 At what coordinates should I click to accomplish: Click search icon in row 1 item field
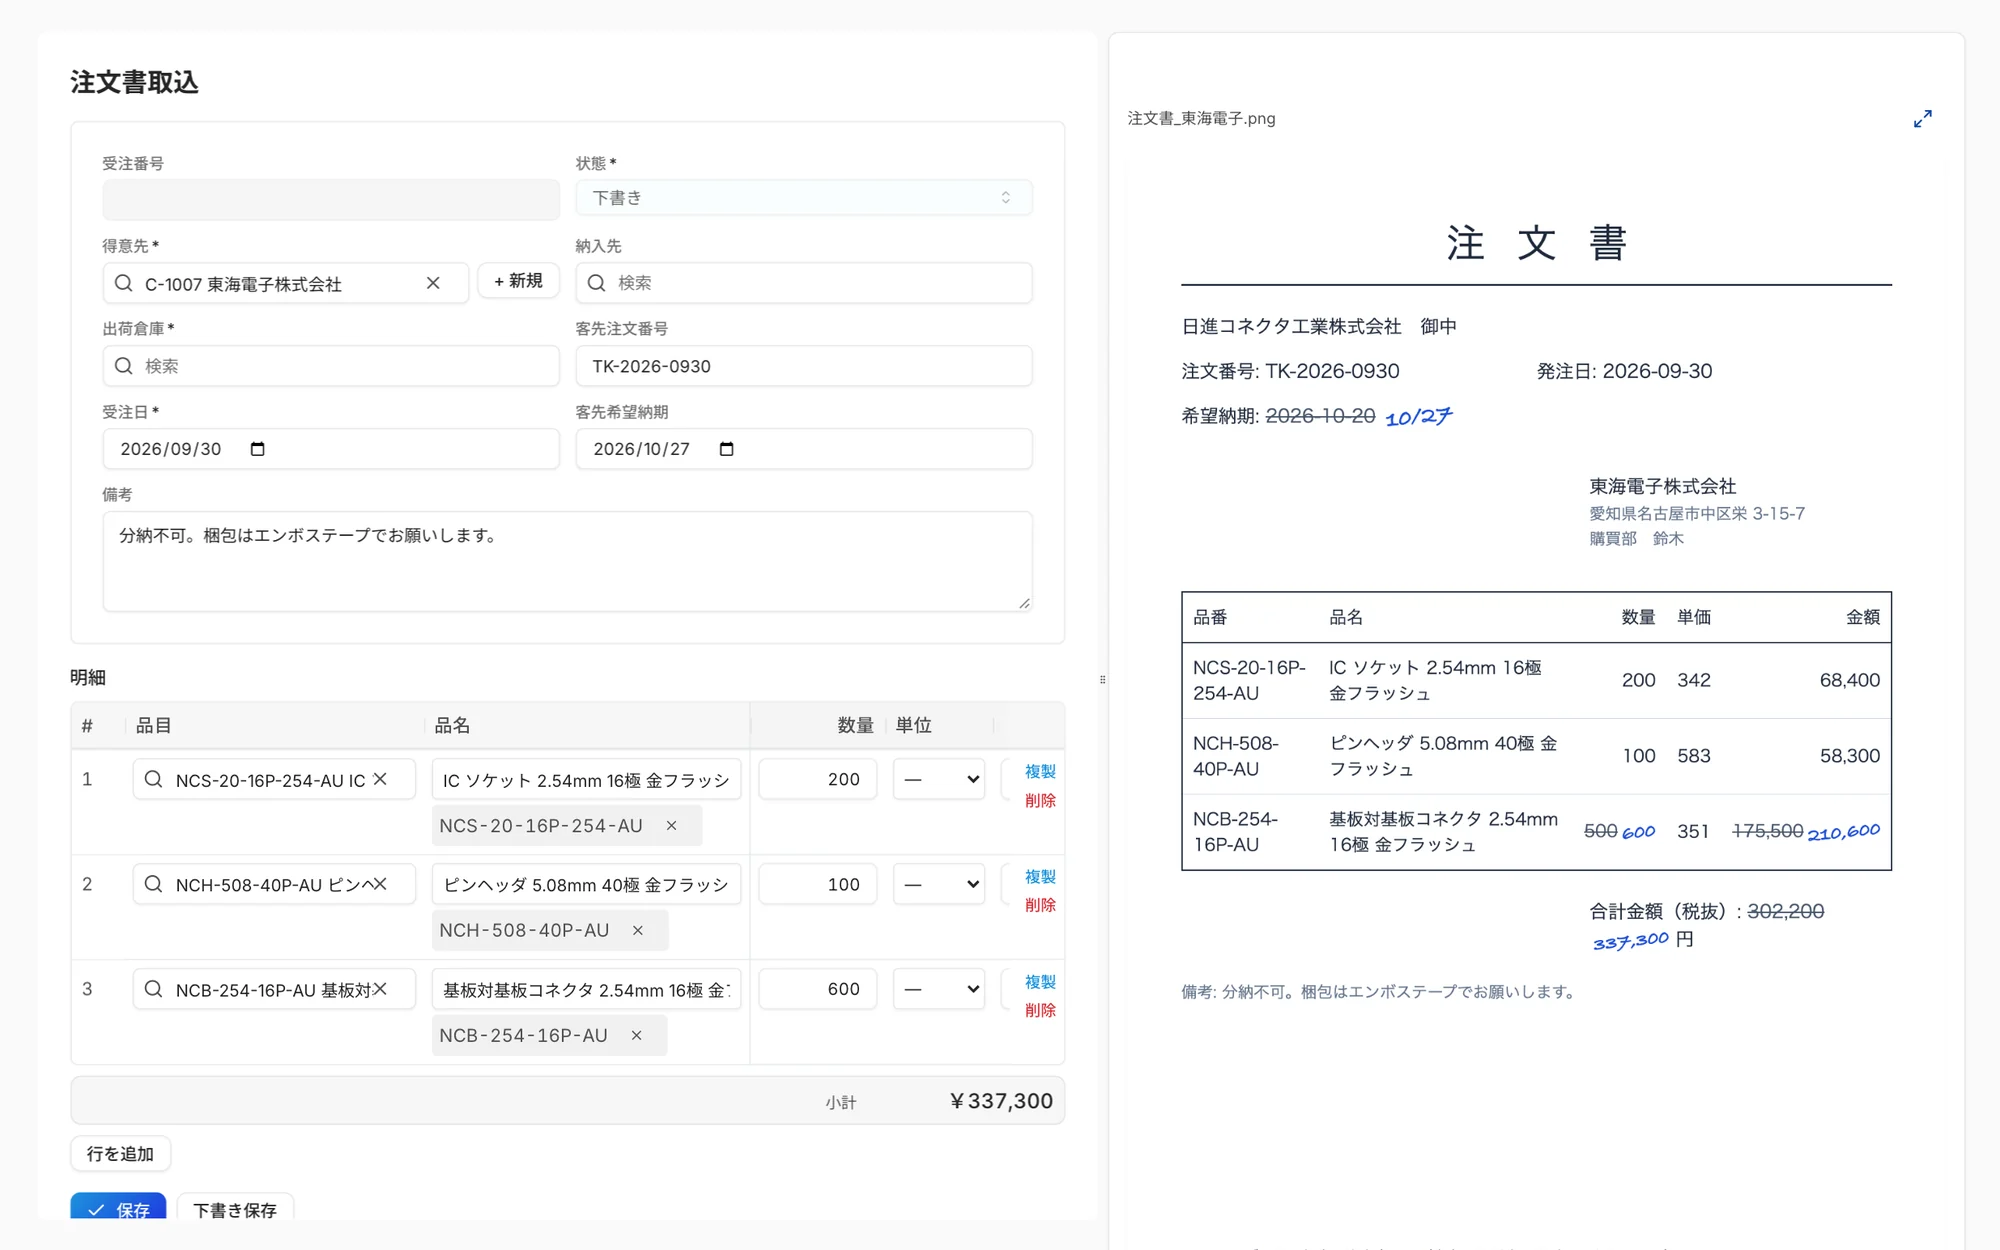pyautogui.click(x=154, y=779)
